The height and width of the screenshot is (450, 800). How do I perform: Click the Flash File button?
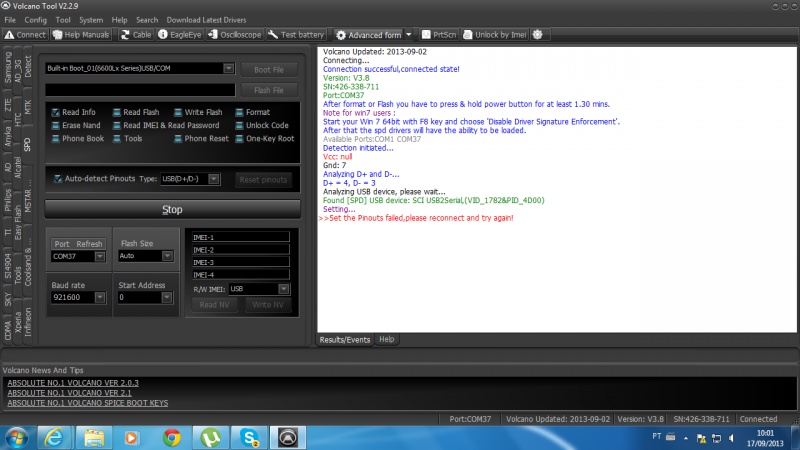coord(269,90)
